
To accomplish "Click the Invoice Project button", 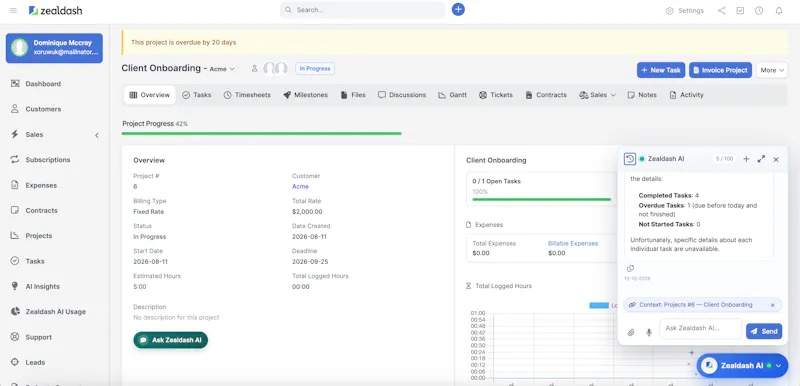I will tap(720, 70).
